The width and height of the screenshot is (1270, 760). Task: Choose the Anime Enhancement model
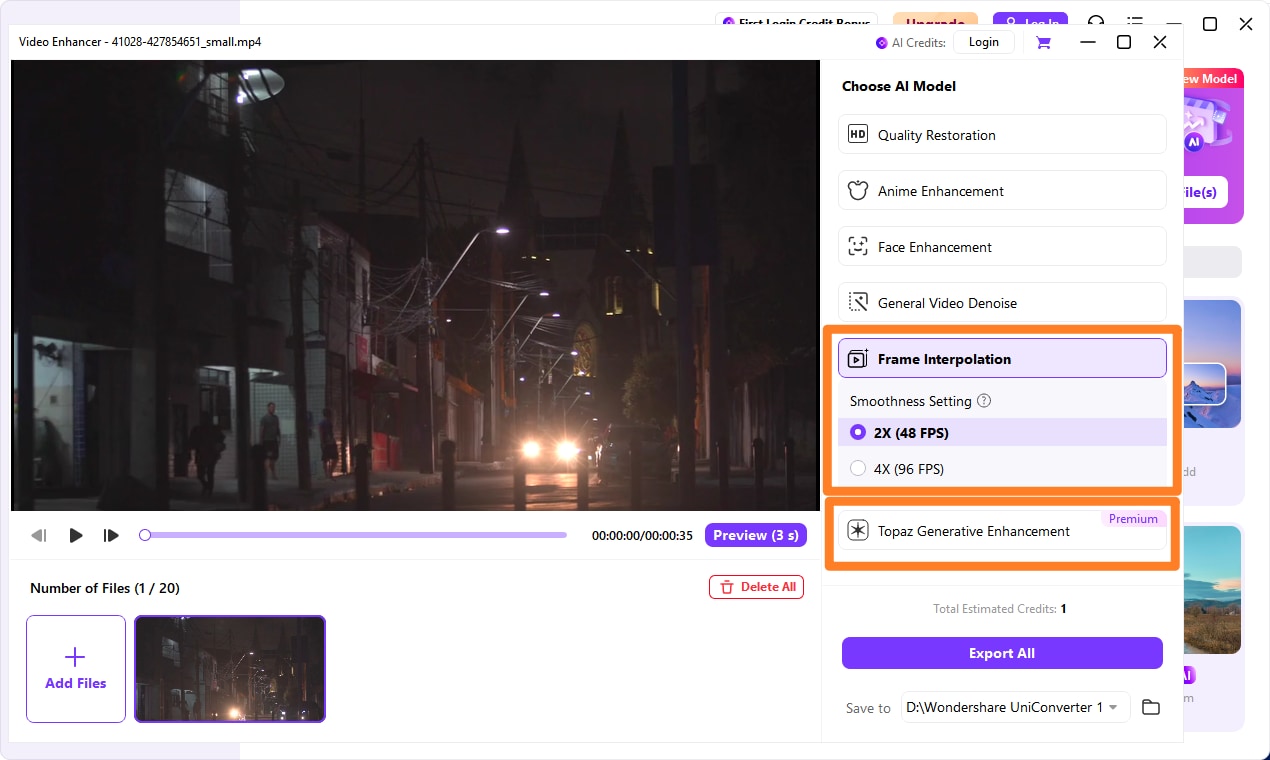coord(1002,190)
